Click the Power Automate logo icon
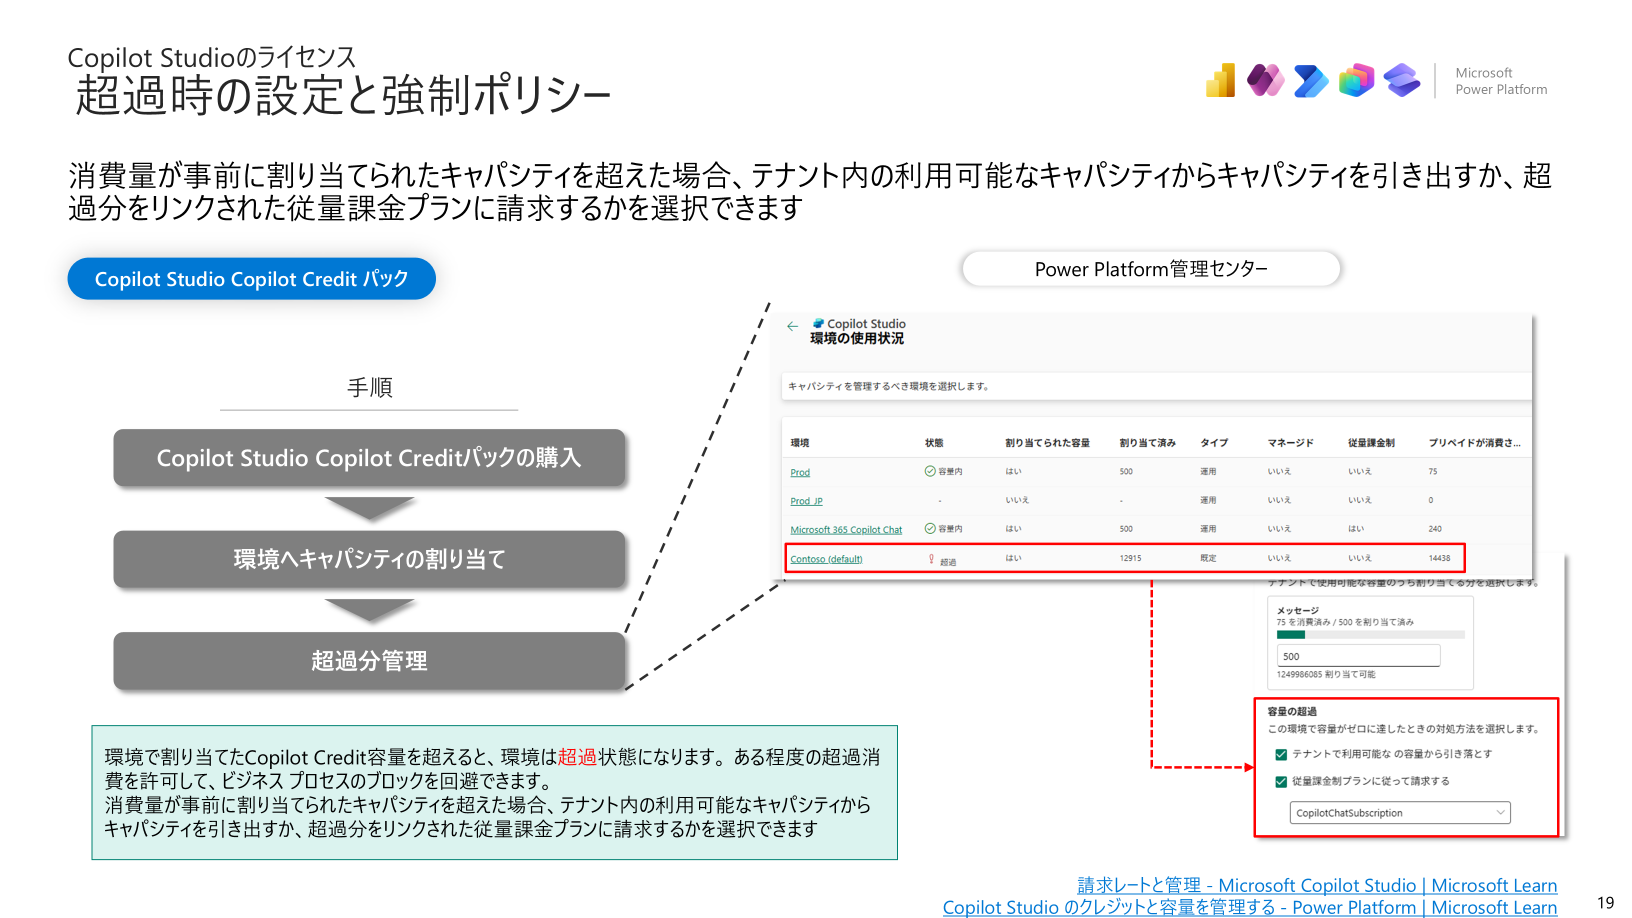Viewport: 1632px width, 918px height. (x=1311, y=81)
